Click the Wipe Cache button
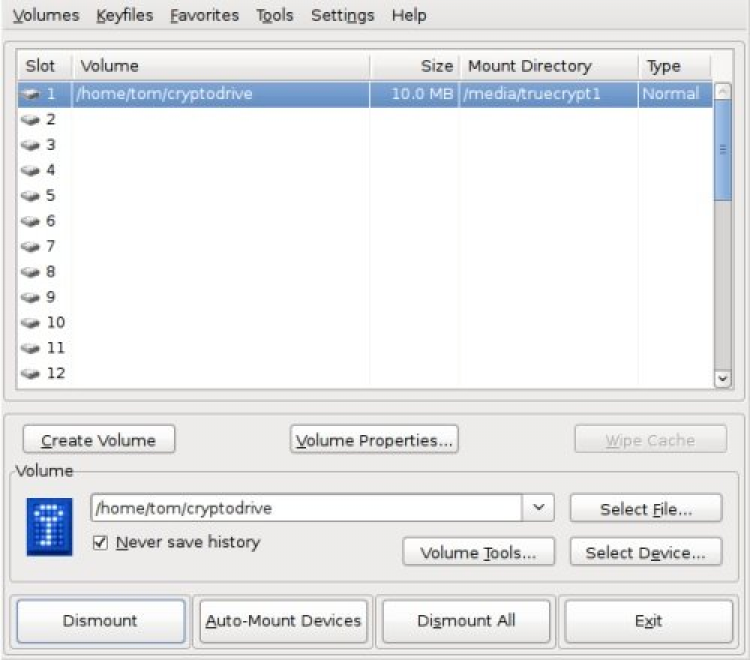Image resolution: width=750 pixels, height=660 pixels. (x=651, y=439)
